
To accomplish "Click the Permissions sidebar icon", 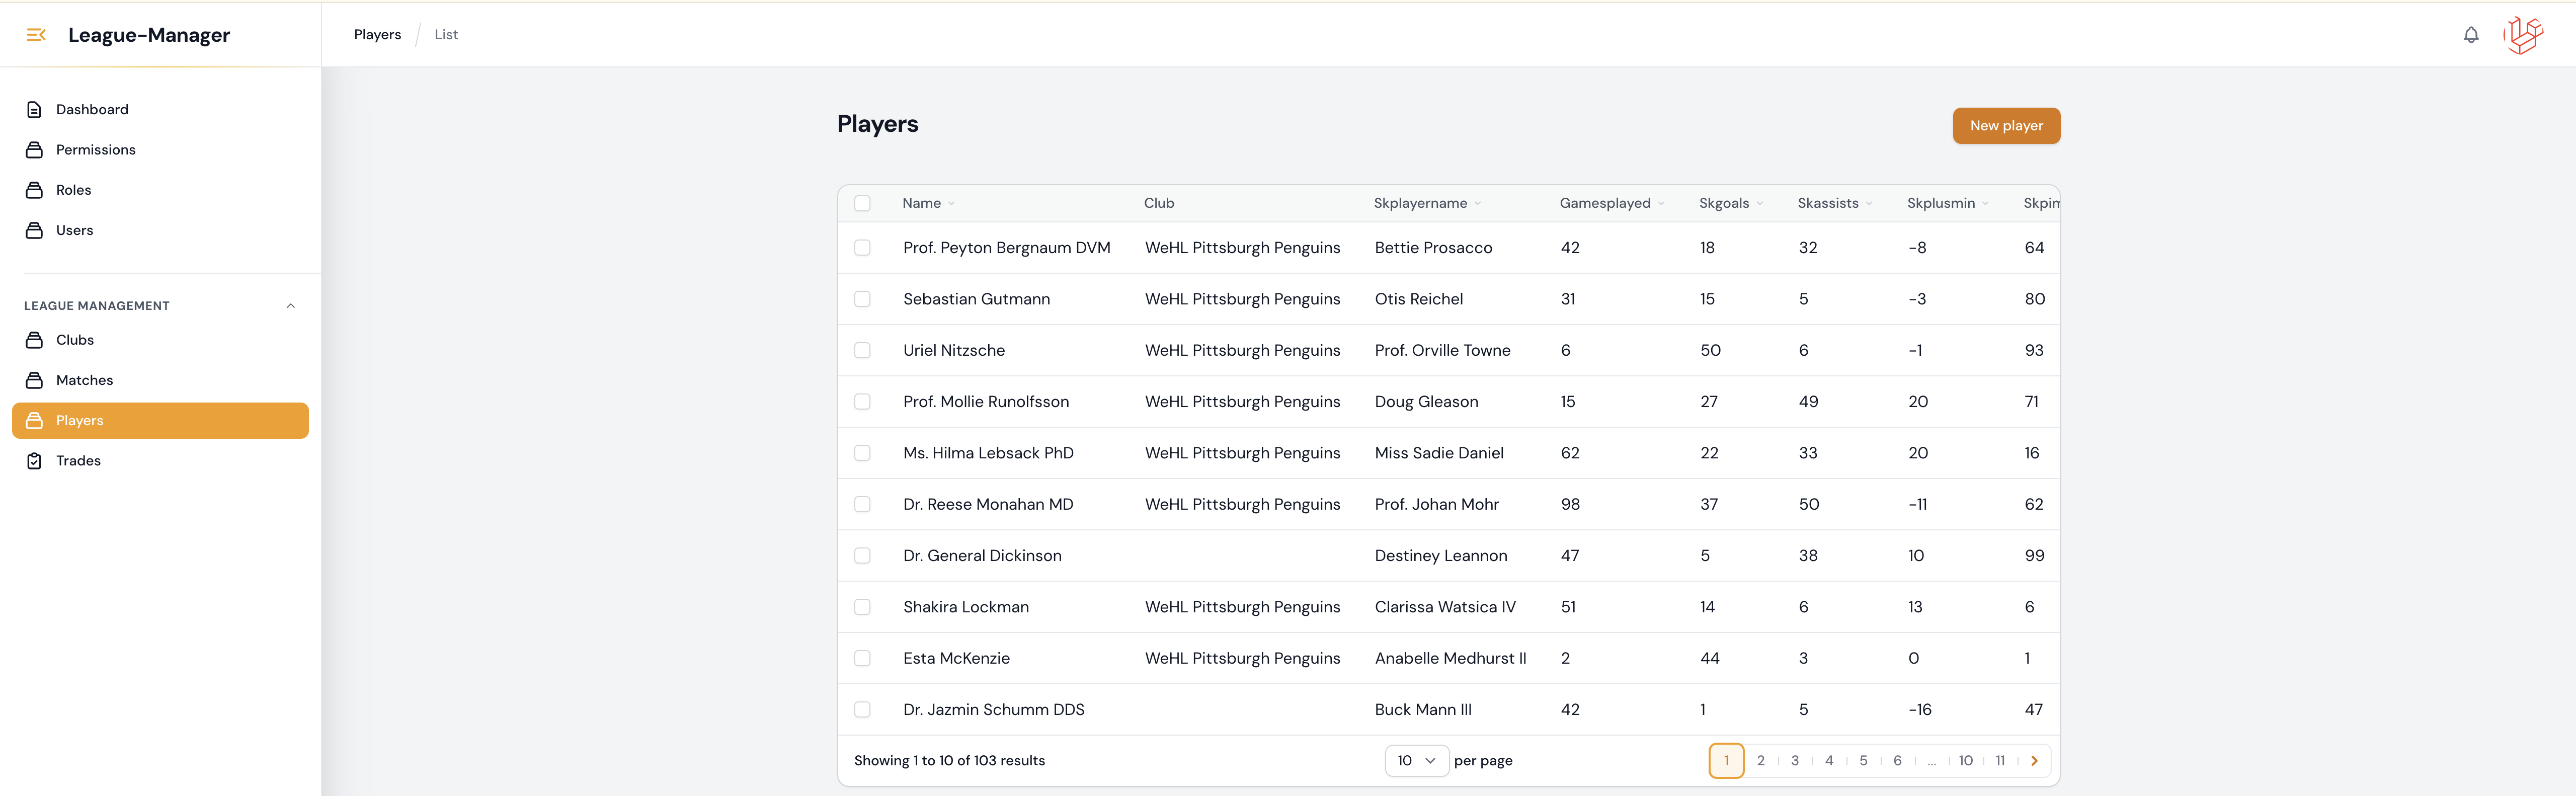I will coord(34,150).
